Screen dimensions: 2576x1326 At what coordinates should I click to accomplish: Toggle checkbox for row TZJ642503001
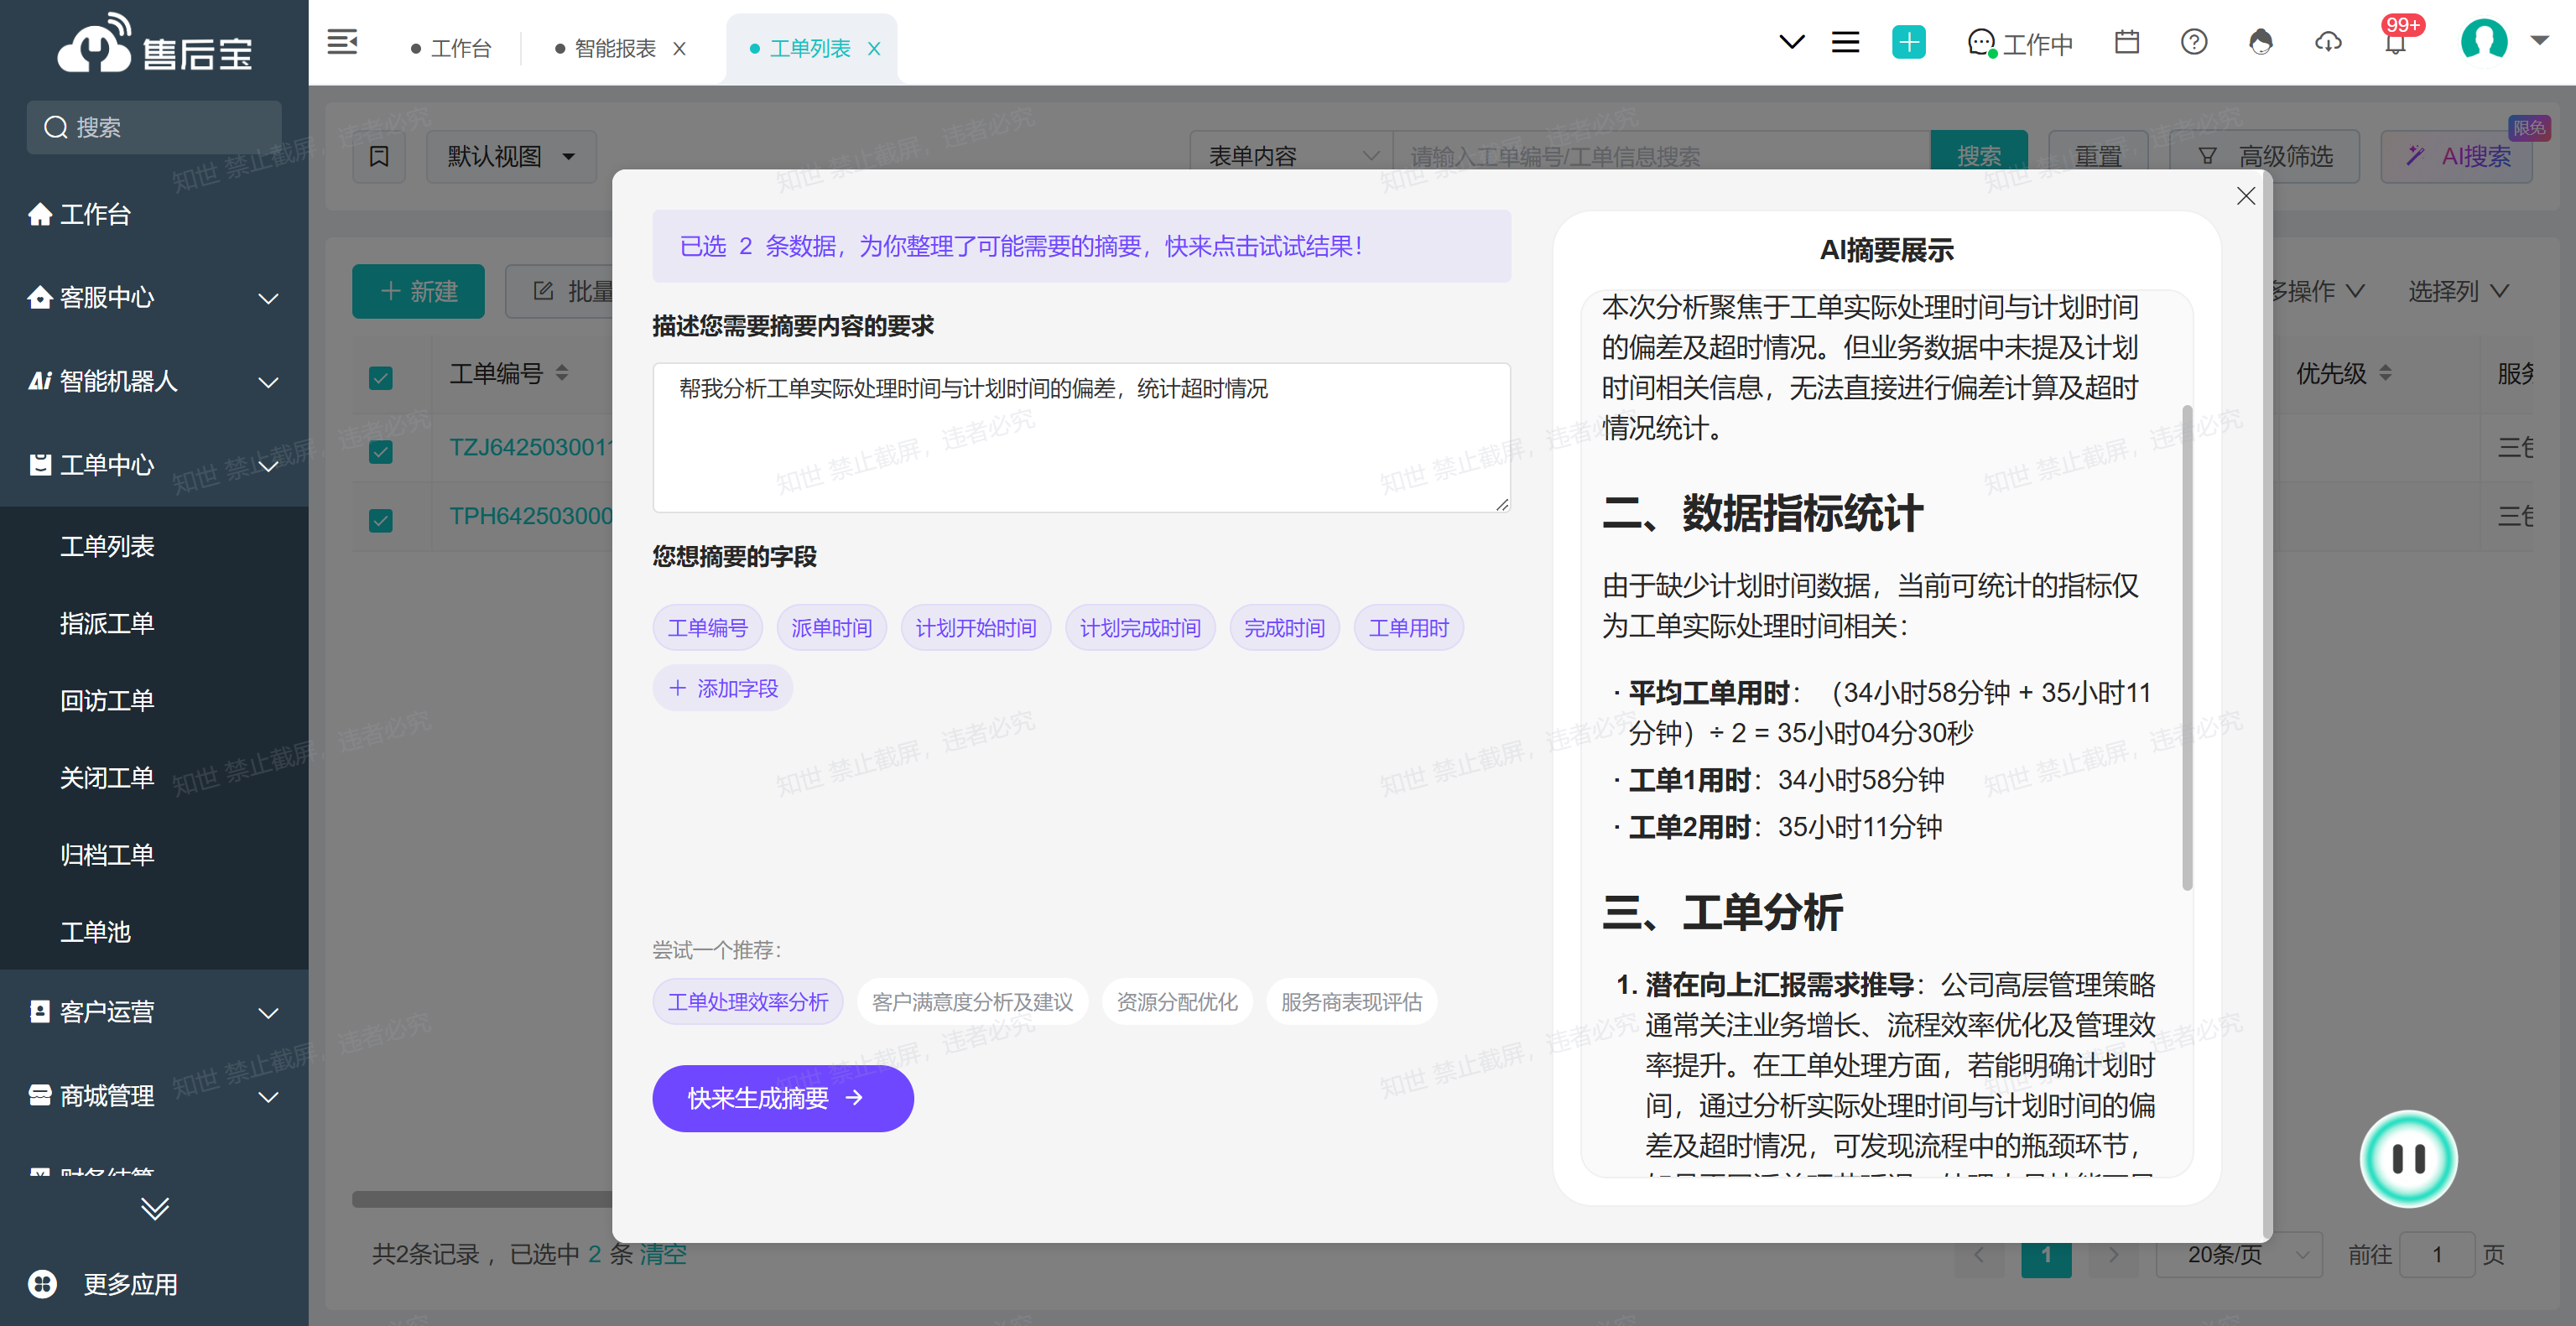pyautogui.click(x=380, y=451)
